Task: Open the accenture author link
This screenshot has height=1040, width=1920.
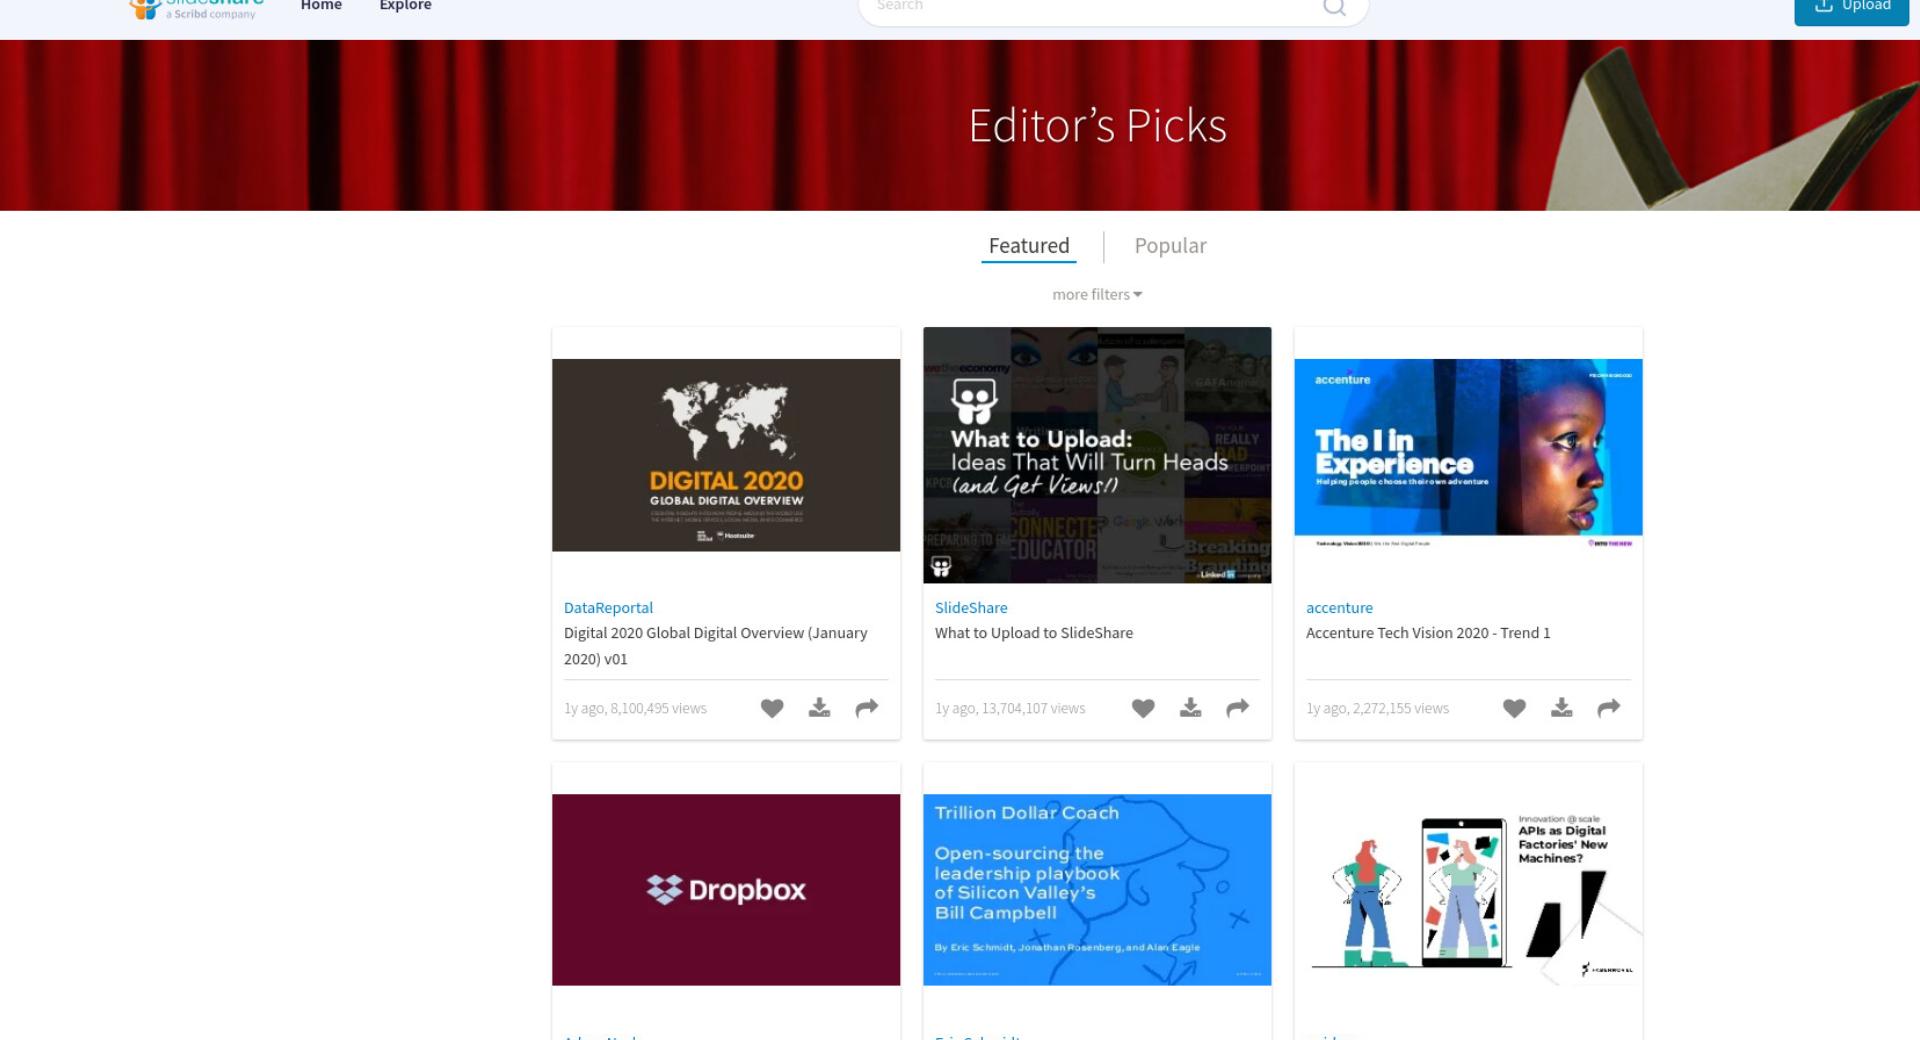Action: [1339, 607]
